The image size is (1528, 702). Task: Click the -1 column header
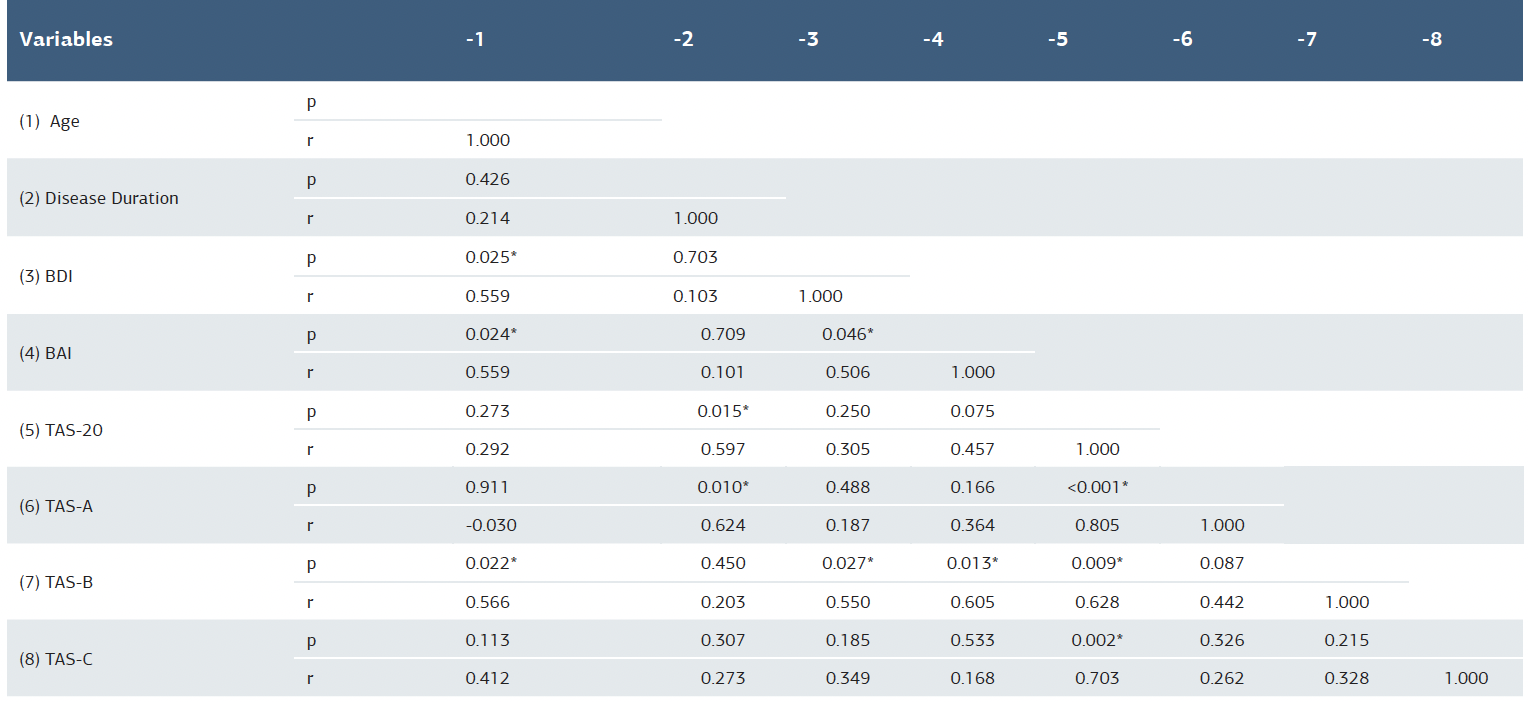(476, 39)
